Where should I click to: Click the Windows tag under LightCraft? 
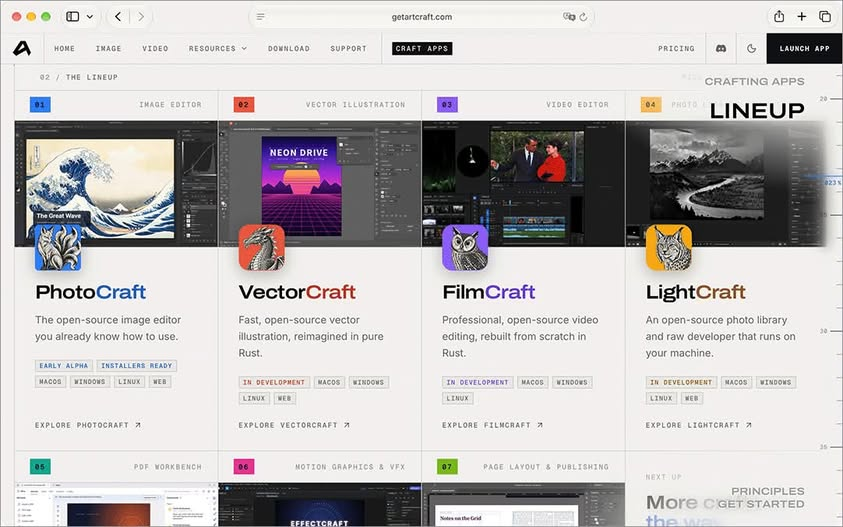pyautogui.click(x=776, y=382)
